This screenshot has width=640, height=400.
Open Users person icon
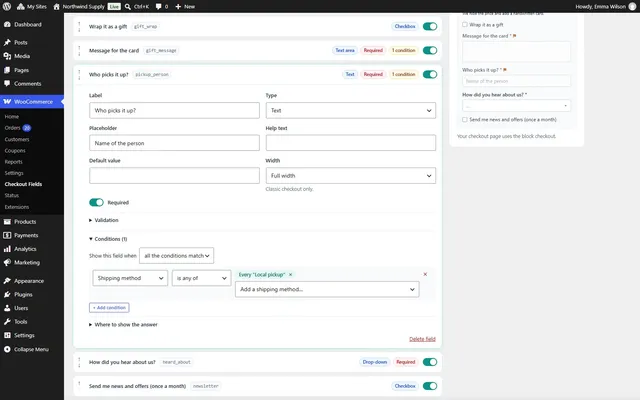click(x=7, y=308)
